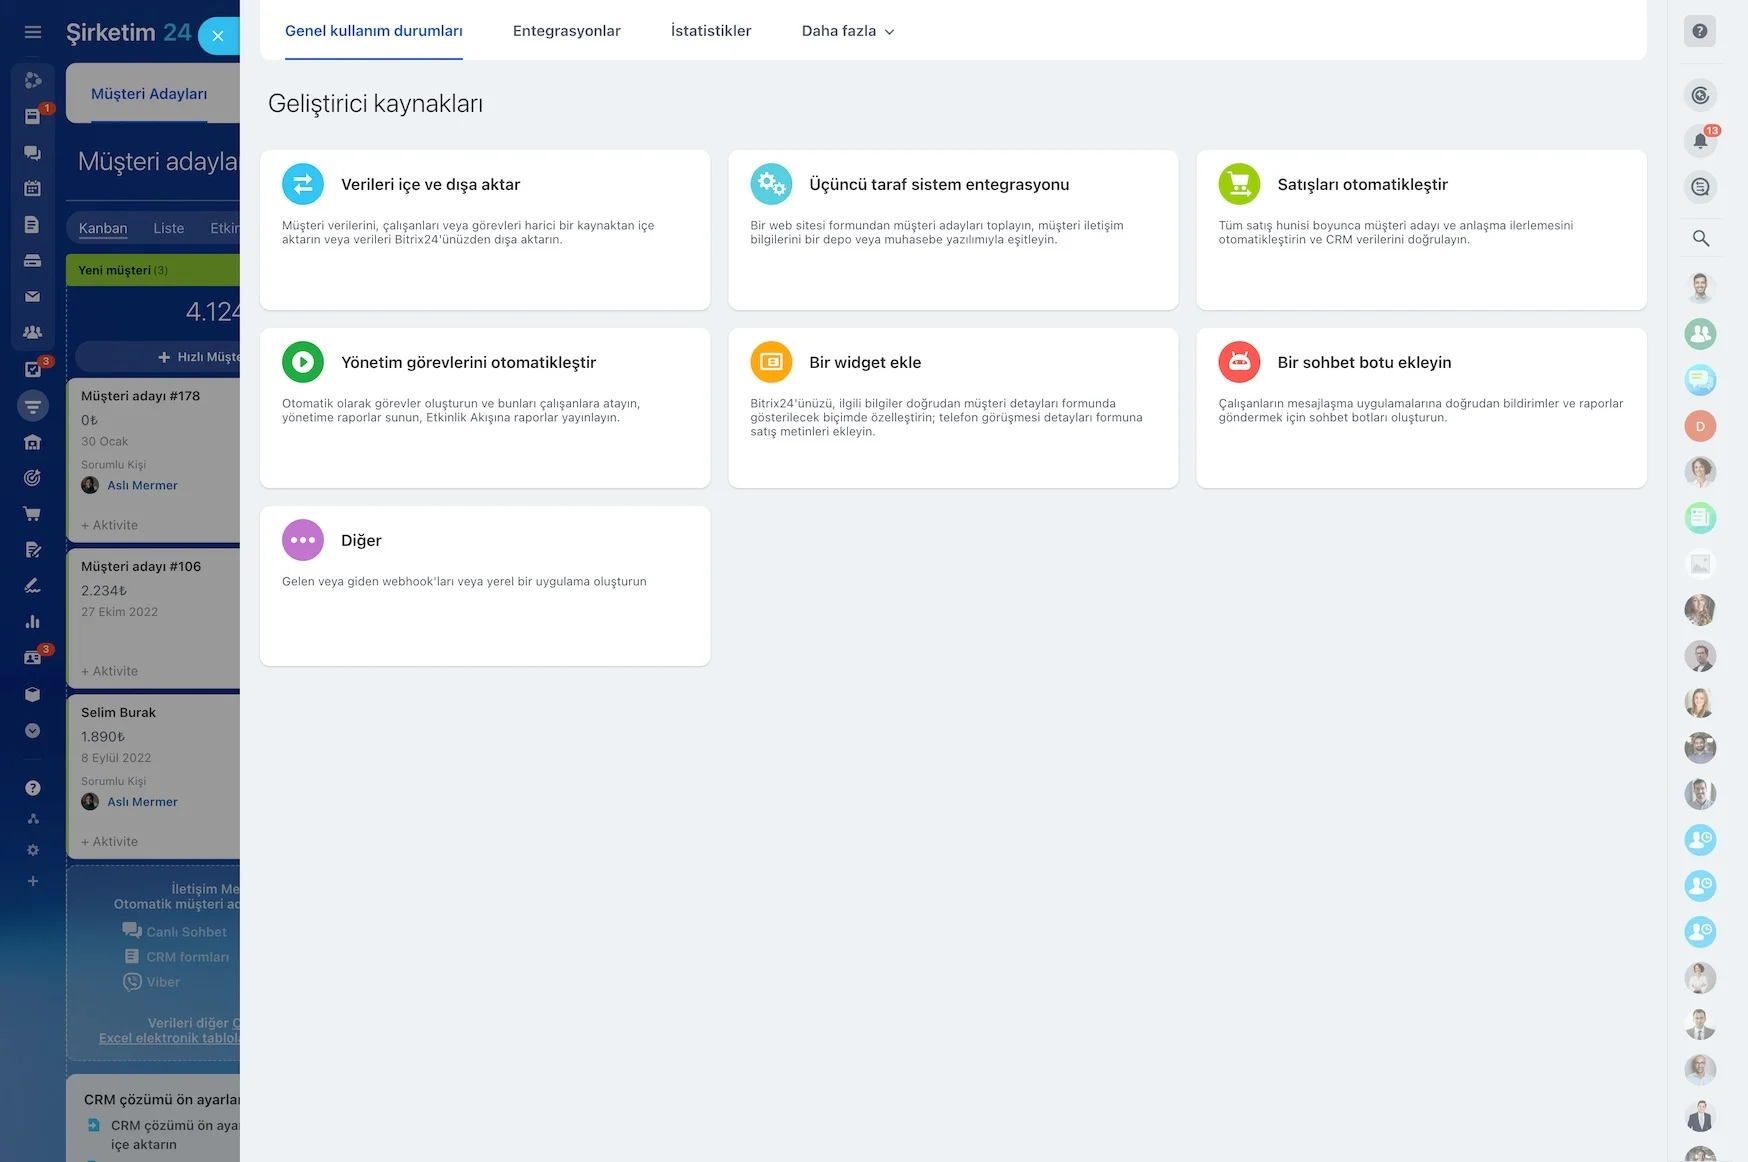Open the CRM formları option in background
1748x1162 pixels.
[176, 957]
